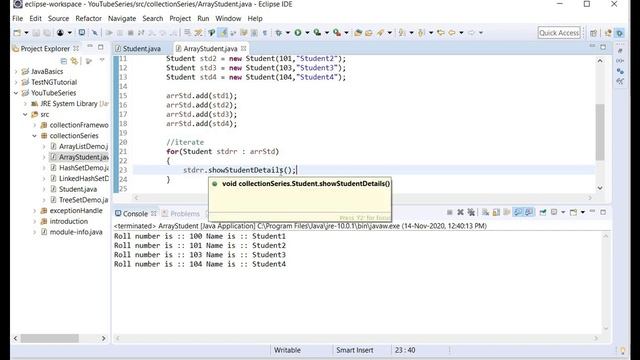The width and height of the screenshot is (640, 360).
Task: Open the Debug button dropdown arrow
Action: pyautogui.click(x=288, y=33)
